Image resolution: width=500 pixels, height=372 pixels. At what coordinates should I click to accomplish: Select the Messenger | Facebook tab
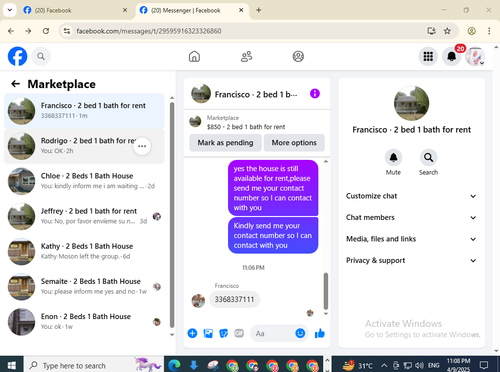192,10
